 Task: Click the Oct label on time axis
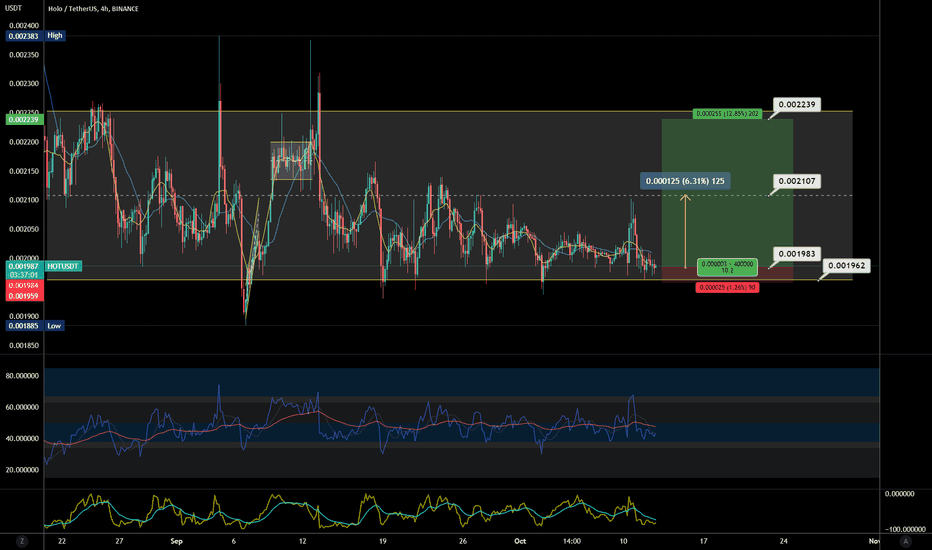[520, 541]
